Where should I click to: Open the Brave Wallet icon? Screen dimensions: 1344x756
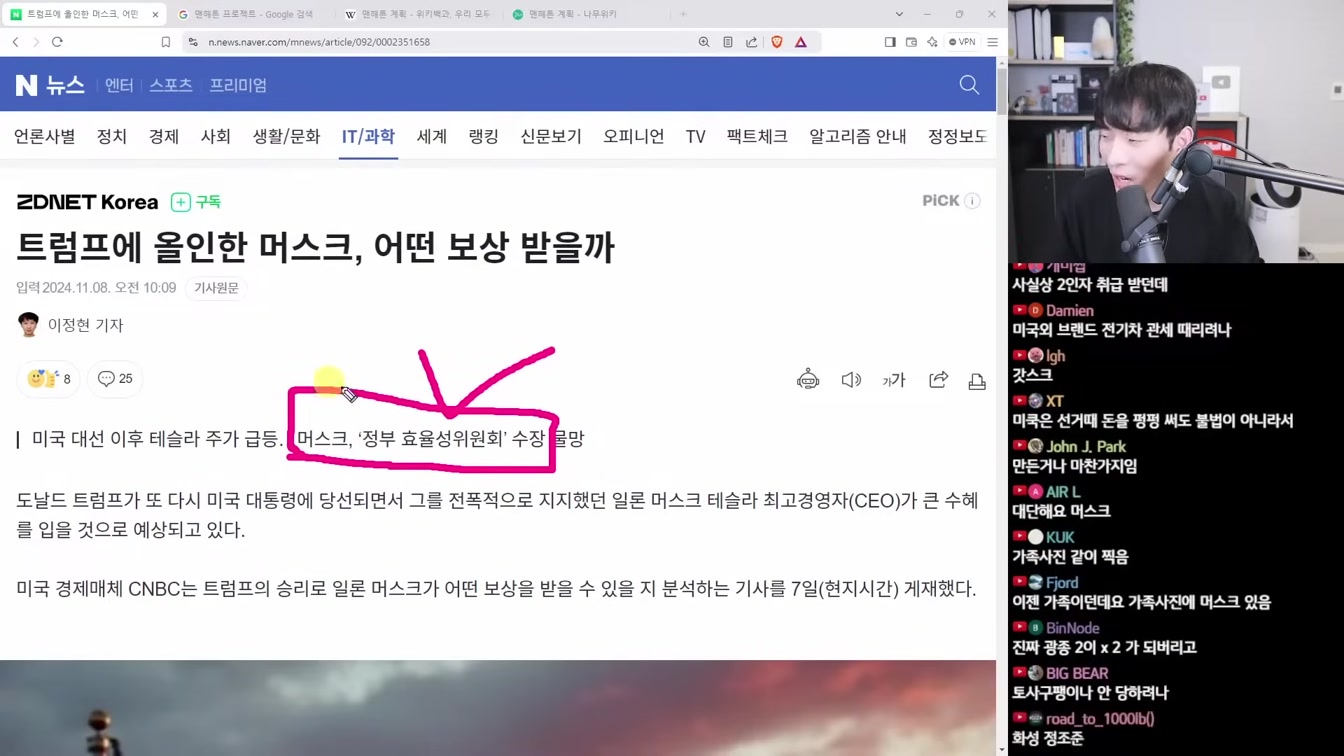(x=911, y=42)
